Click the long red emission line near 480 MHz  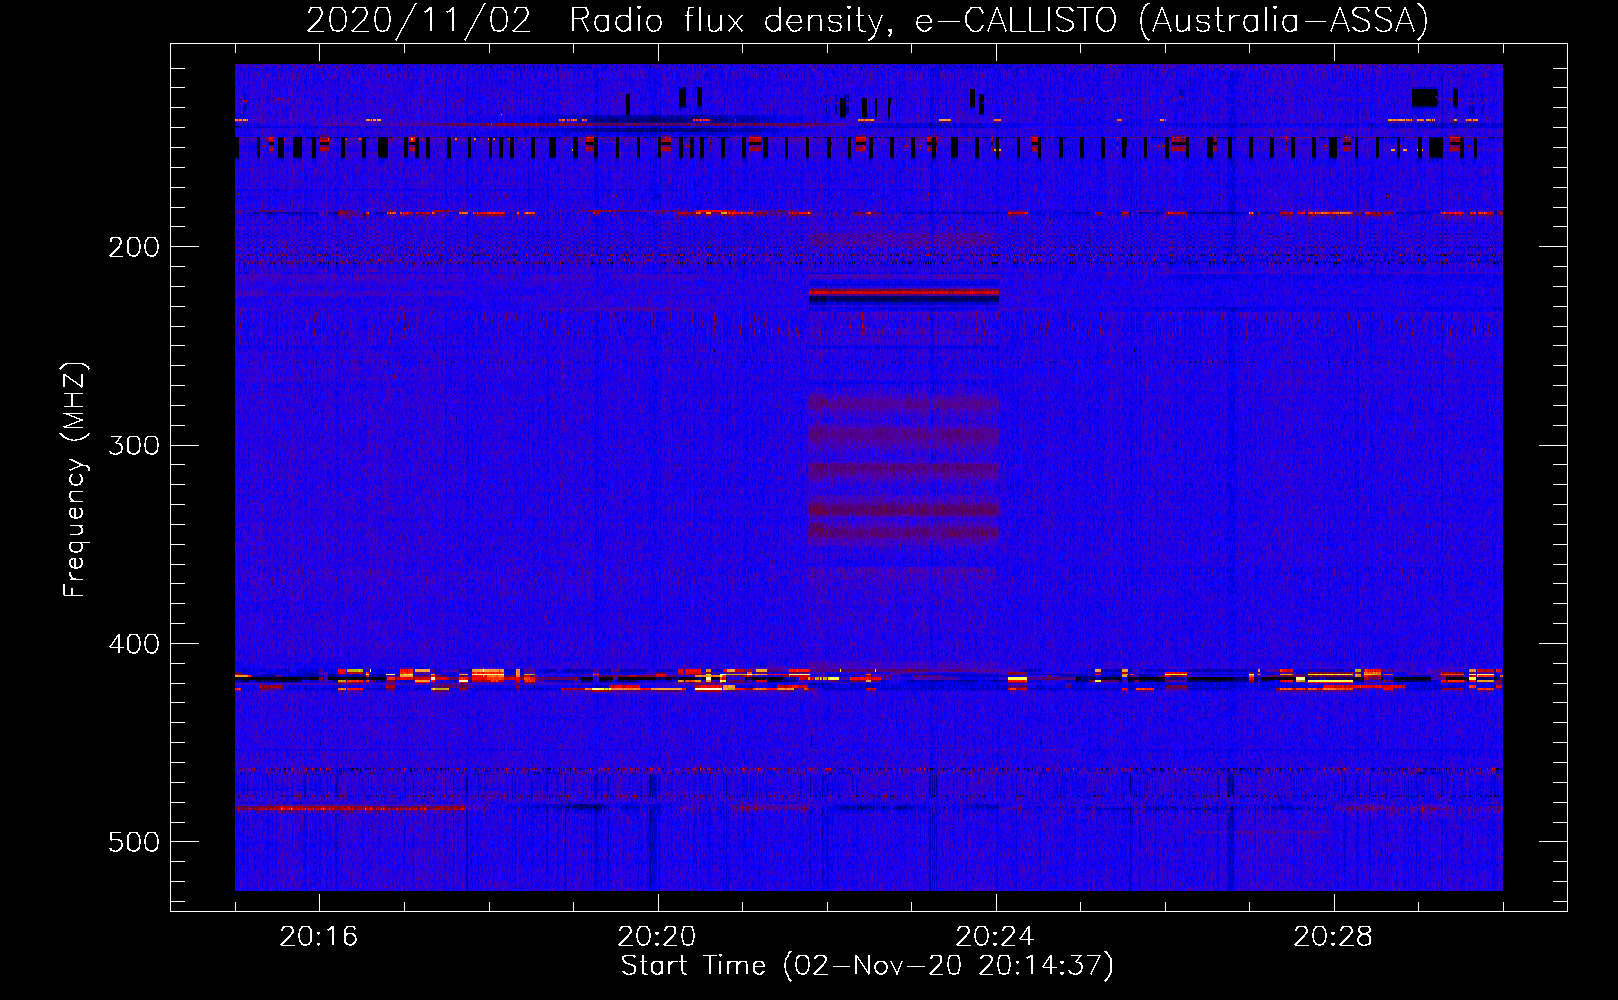pos(350,807)
